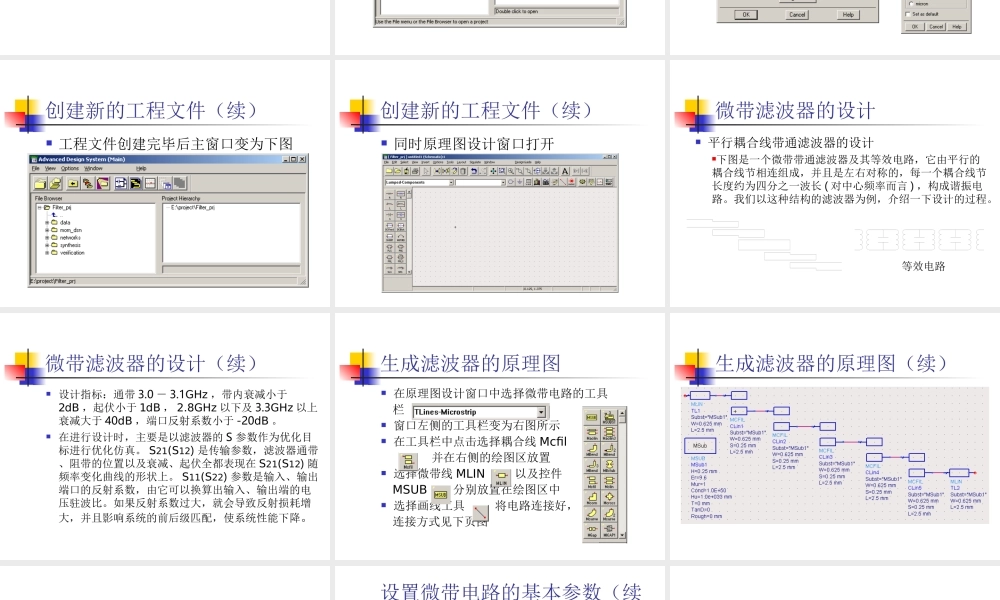Expand the mom_dsn folder in File Browser

tap(47, 230)
